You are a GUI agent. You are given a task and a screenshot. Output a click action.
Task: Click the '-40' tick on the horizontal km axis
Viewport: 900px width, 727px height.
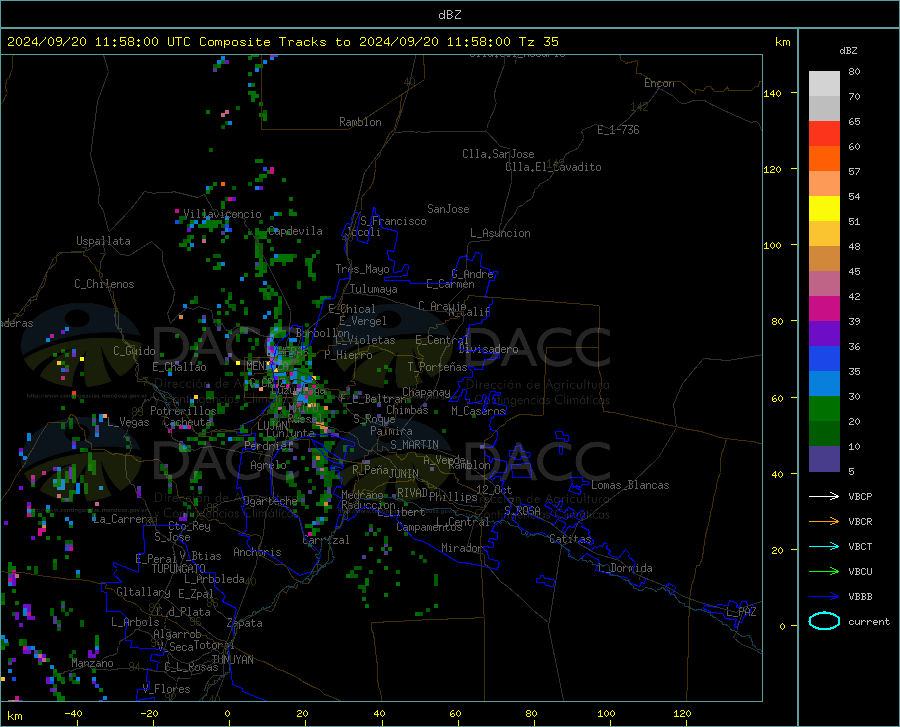click(73, 713)
